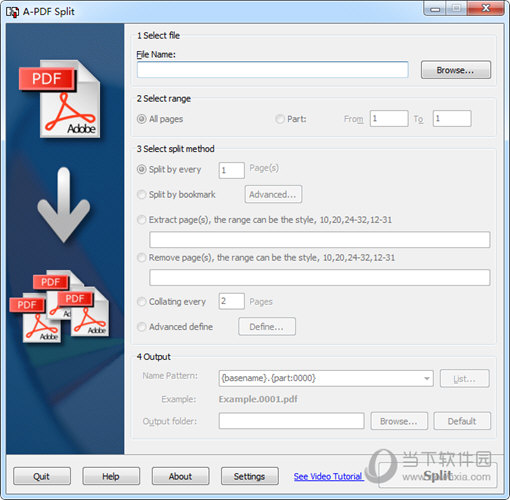Click the Define... button

pyautogui.click(x=267, y=327)
